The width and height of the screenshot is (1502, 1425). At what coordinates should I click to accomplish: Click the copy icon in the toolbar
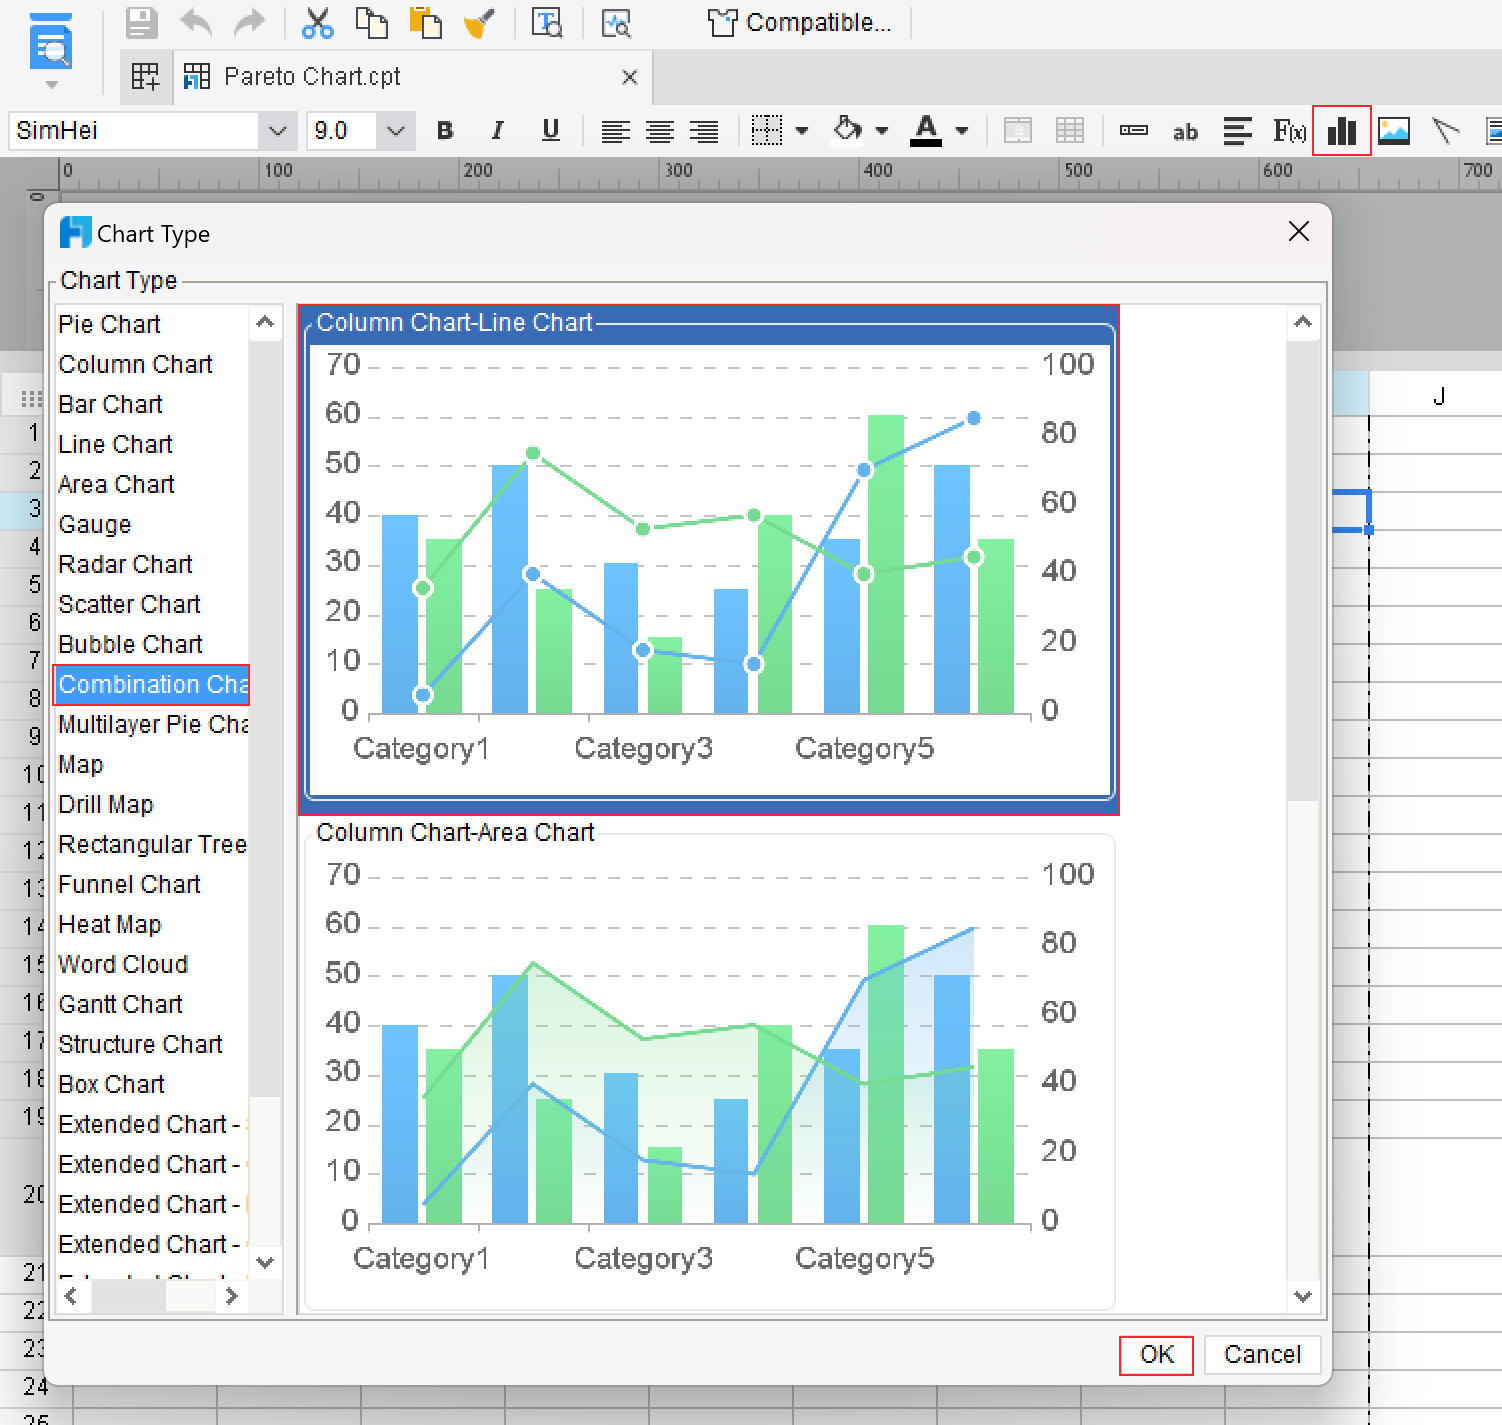[371, 22]
